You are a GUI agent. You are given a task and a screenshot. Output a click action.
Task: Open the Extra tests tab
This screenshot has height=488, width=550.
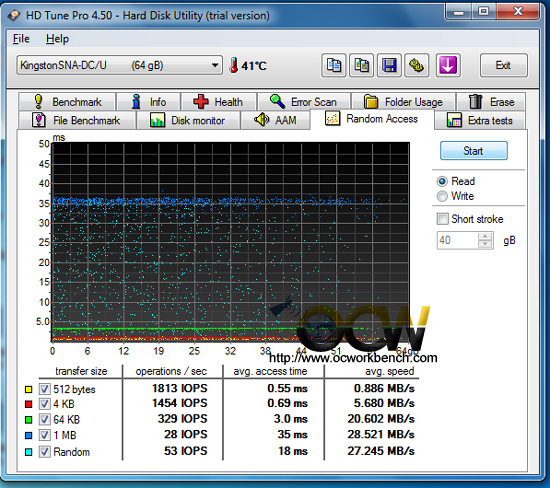(x=480, y=120)
